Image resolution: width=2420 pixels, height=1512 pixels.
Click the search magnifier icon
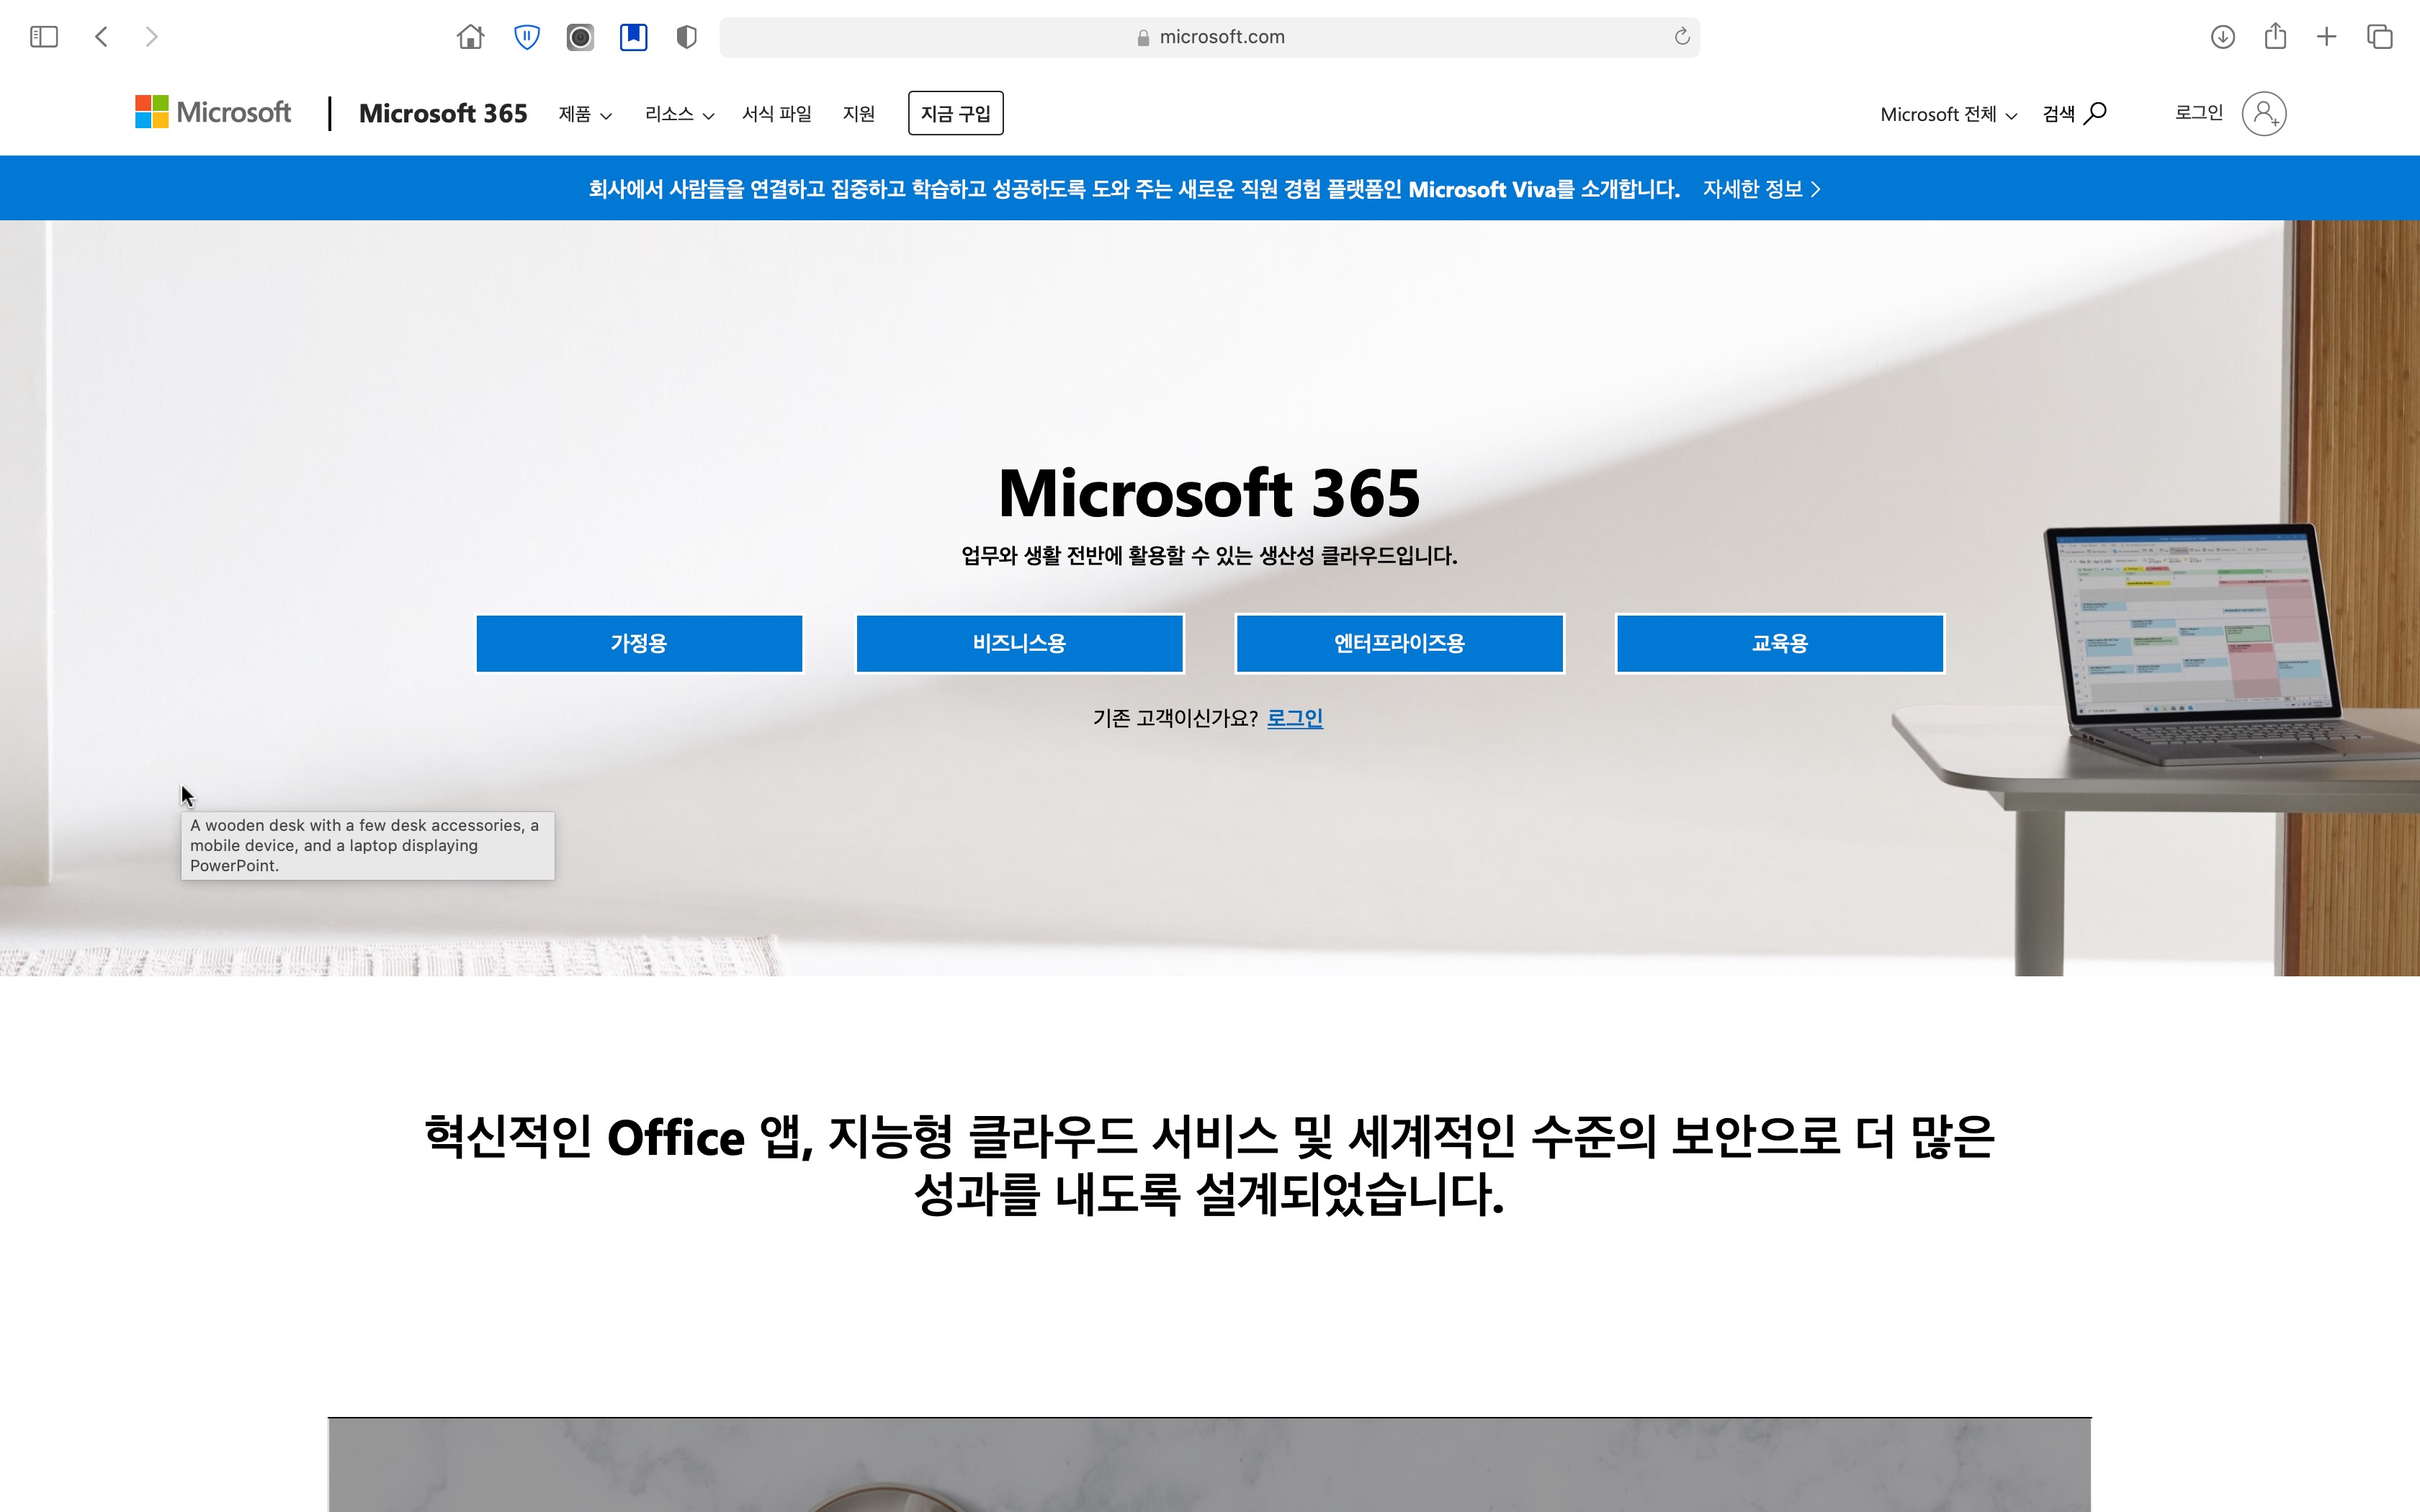pyautogui.click(x=2095, y=113)
